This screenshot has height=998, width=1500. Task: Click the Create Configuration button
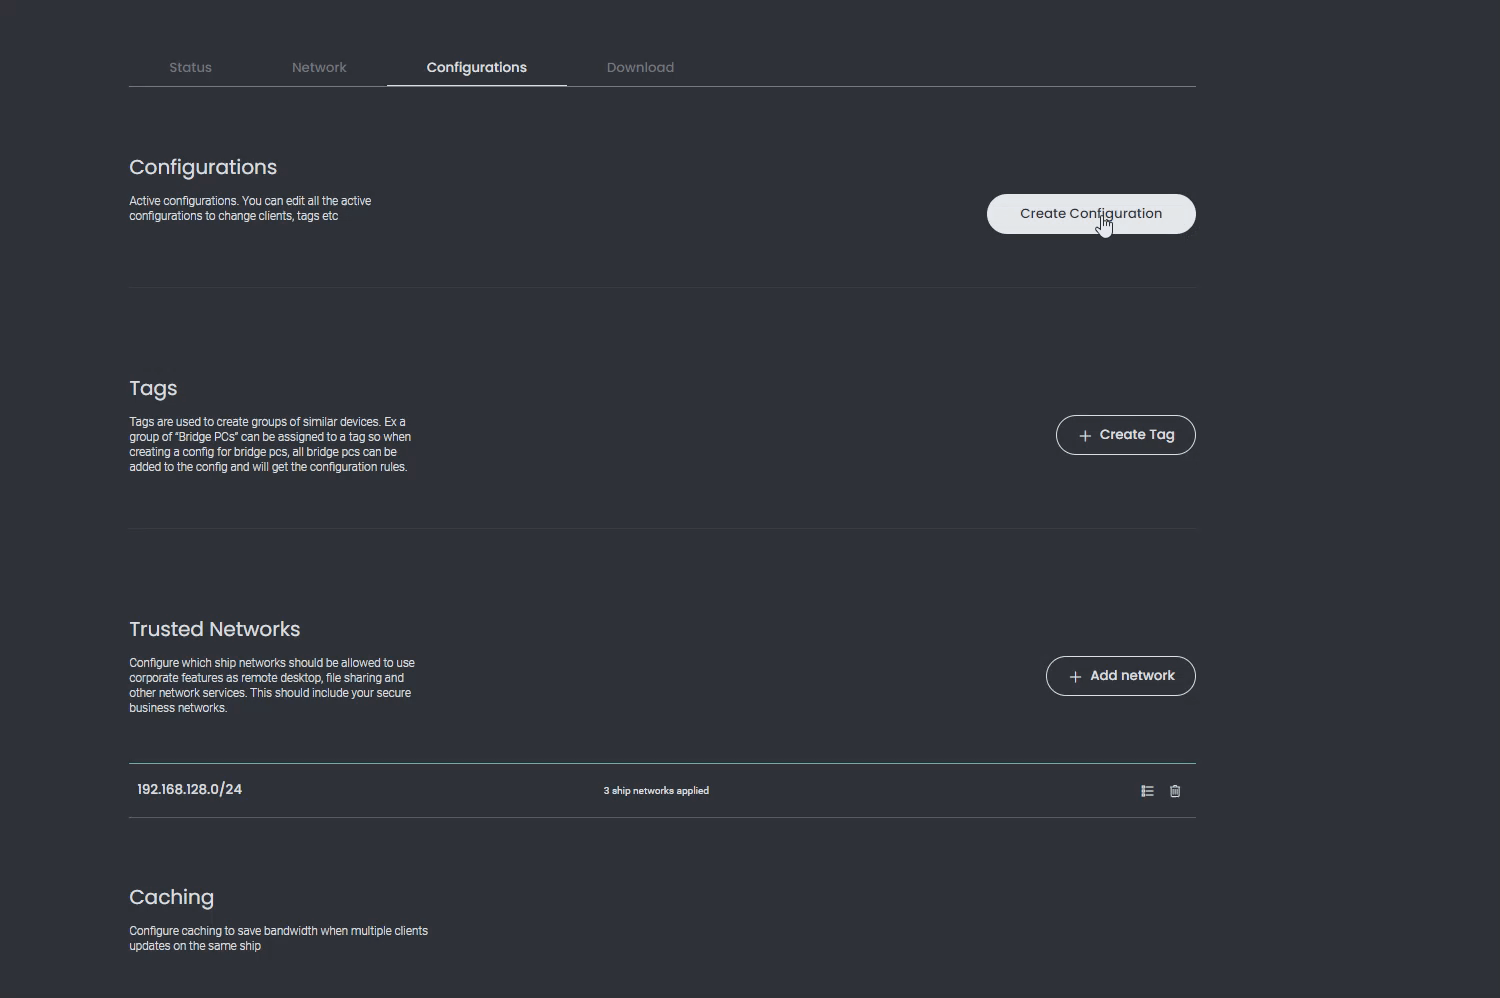(1091, 213)
